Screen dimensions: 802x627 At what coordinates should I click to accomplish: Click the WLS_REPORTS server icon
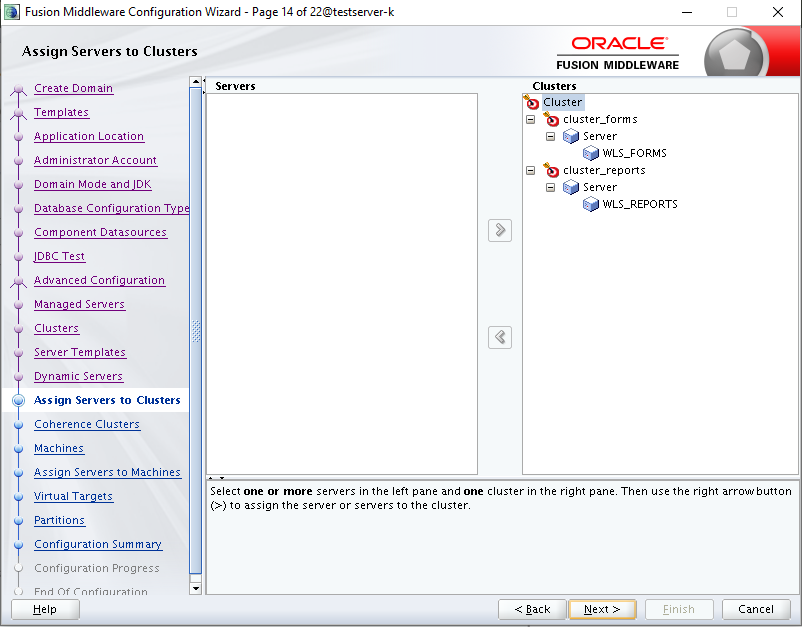click(x=591, y=204)
